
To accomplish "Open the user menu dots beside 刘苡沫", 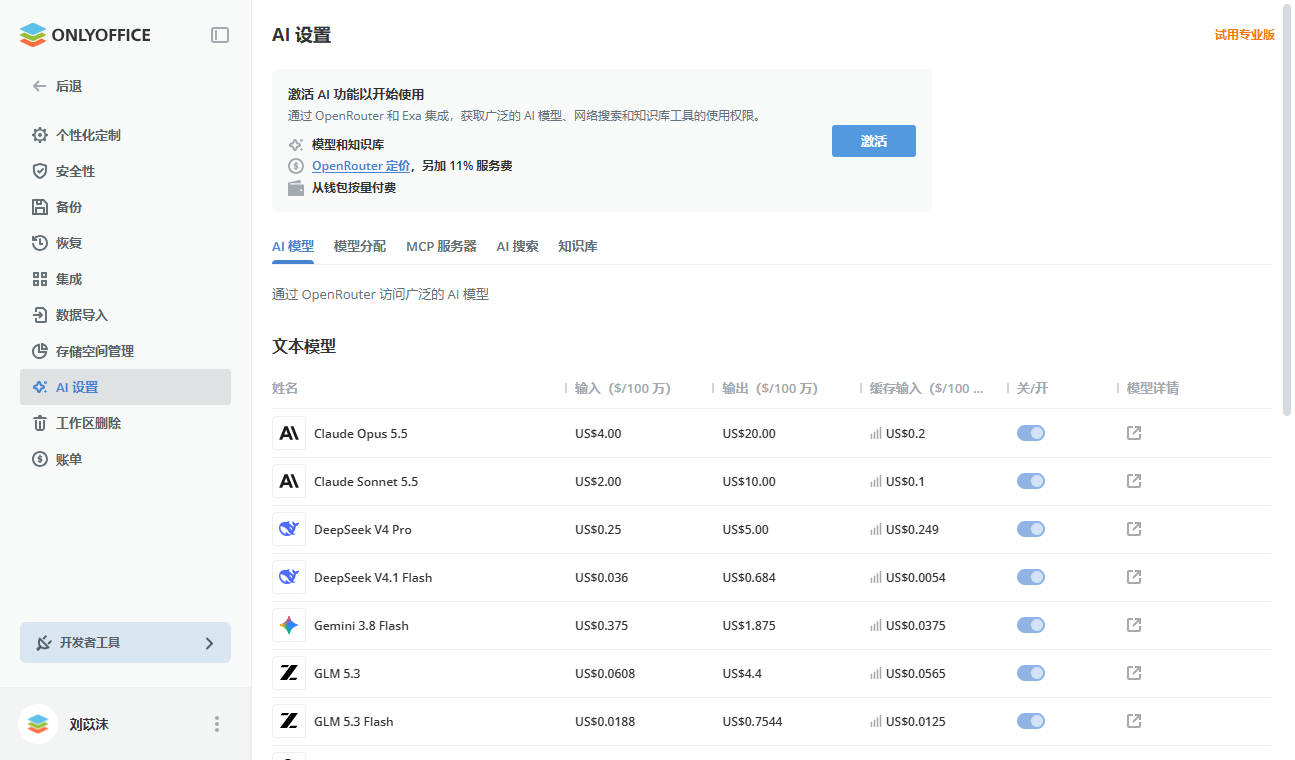I will pyautogui.click(x=217, y=724).
